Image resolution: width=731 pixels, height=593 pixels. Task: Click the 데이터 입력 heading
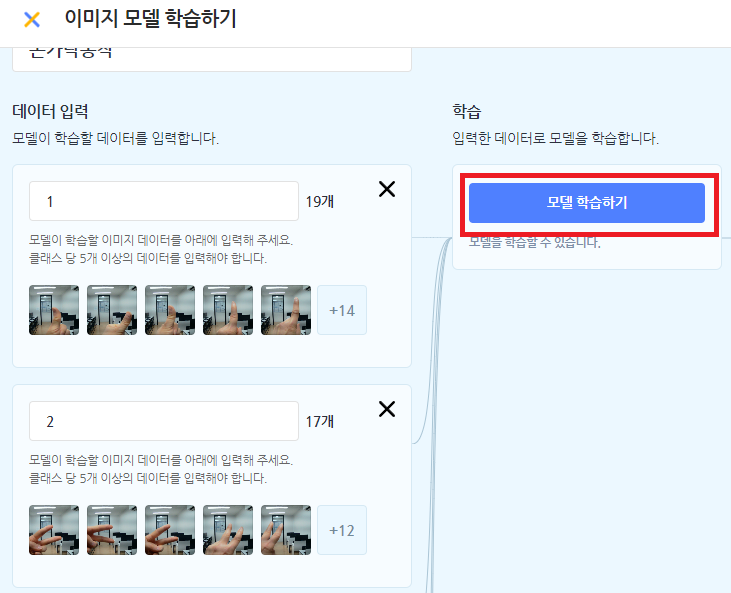coord(50,111)
